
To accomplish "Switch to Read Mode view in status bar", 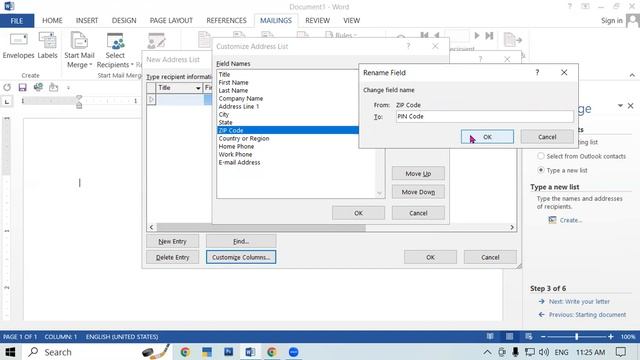I will pos(490,337).
